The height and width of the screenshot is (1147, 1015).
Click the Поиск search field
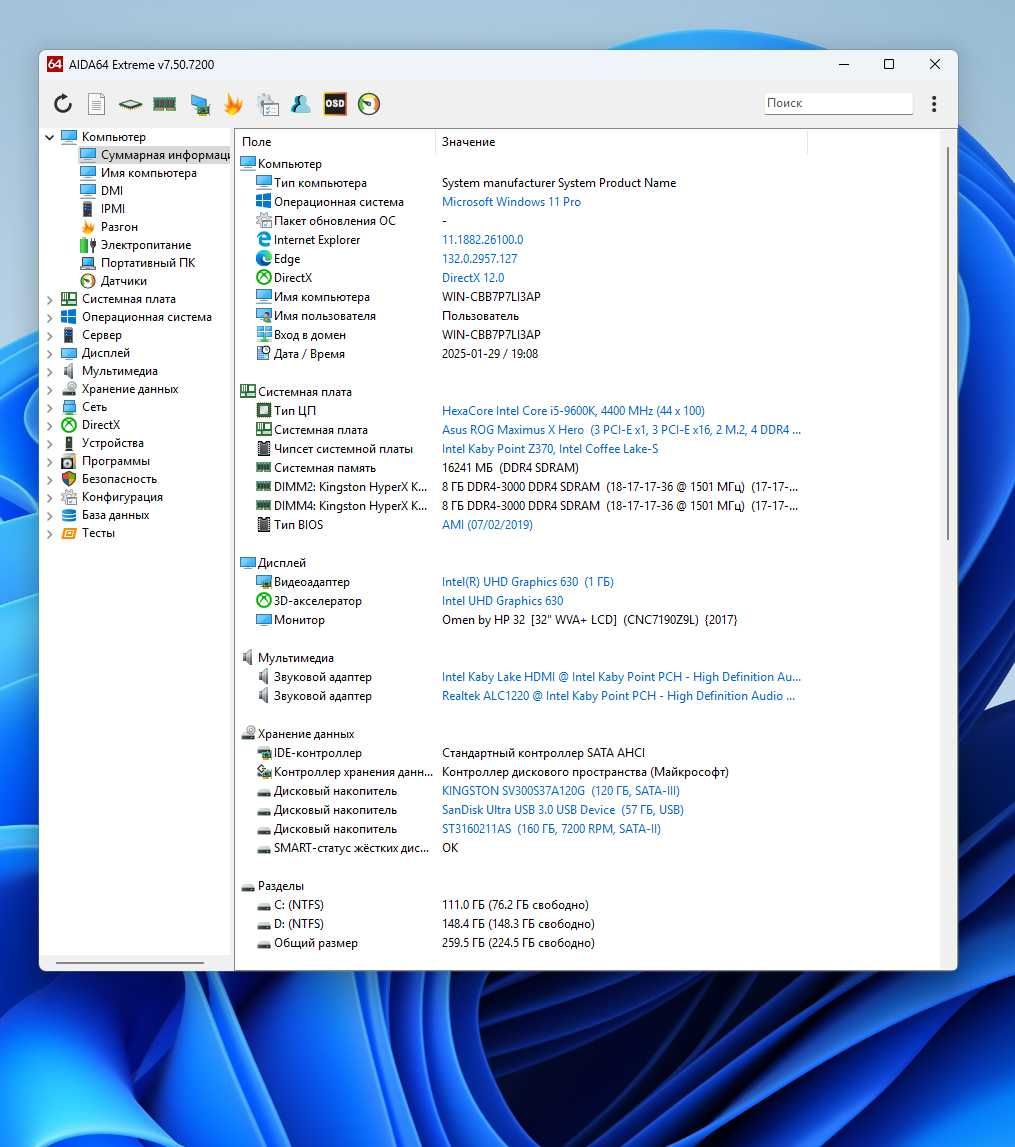pos(838,103)
